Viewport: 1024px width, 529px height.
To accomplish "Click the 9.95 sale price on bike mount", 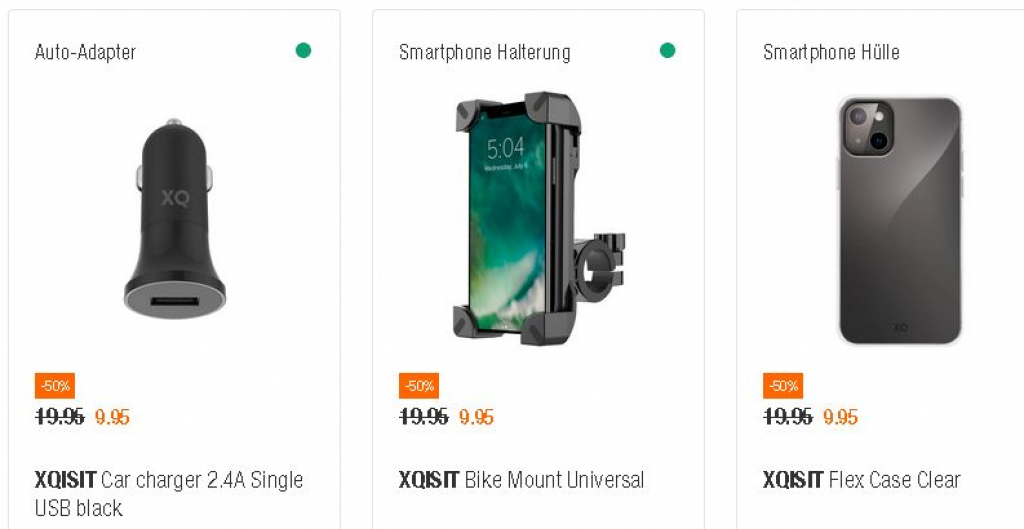I will point(476,417).
